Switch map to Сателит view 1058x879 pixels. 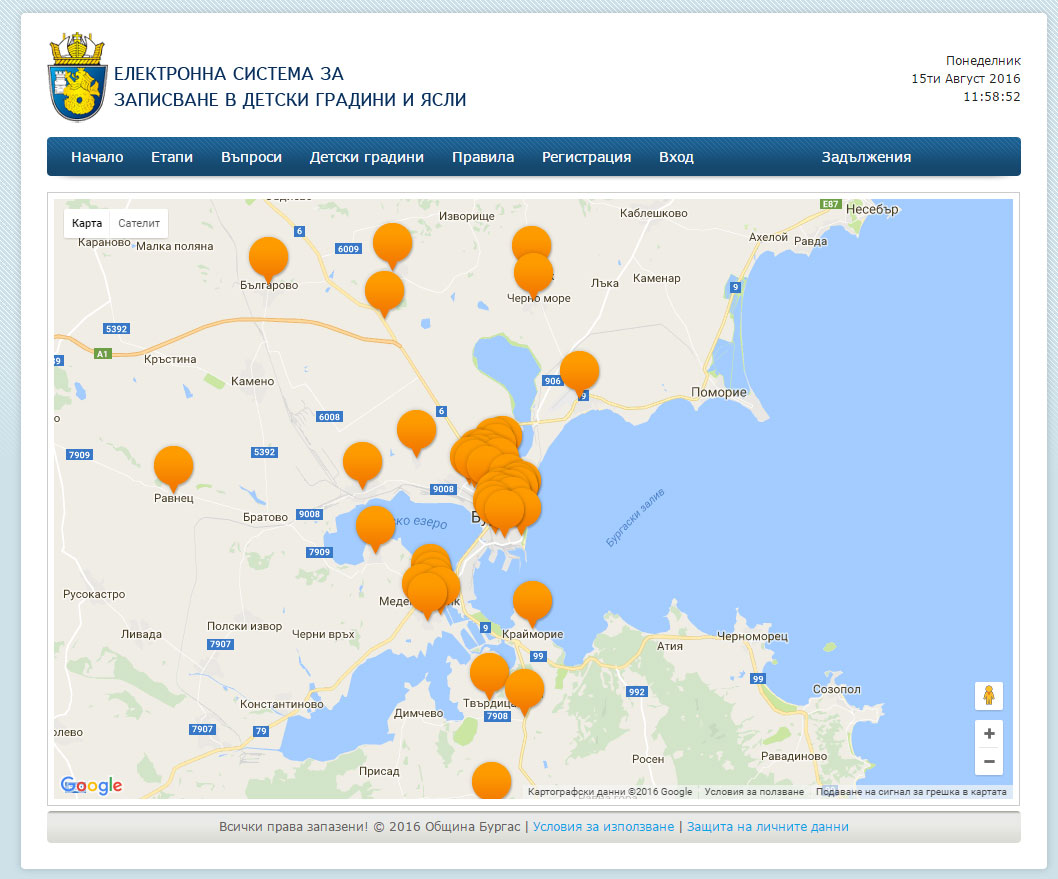139,223
